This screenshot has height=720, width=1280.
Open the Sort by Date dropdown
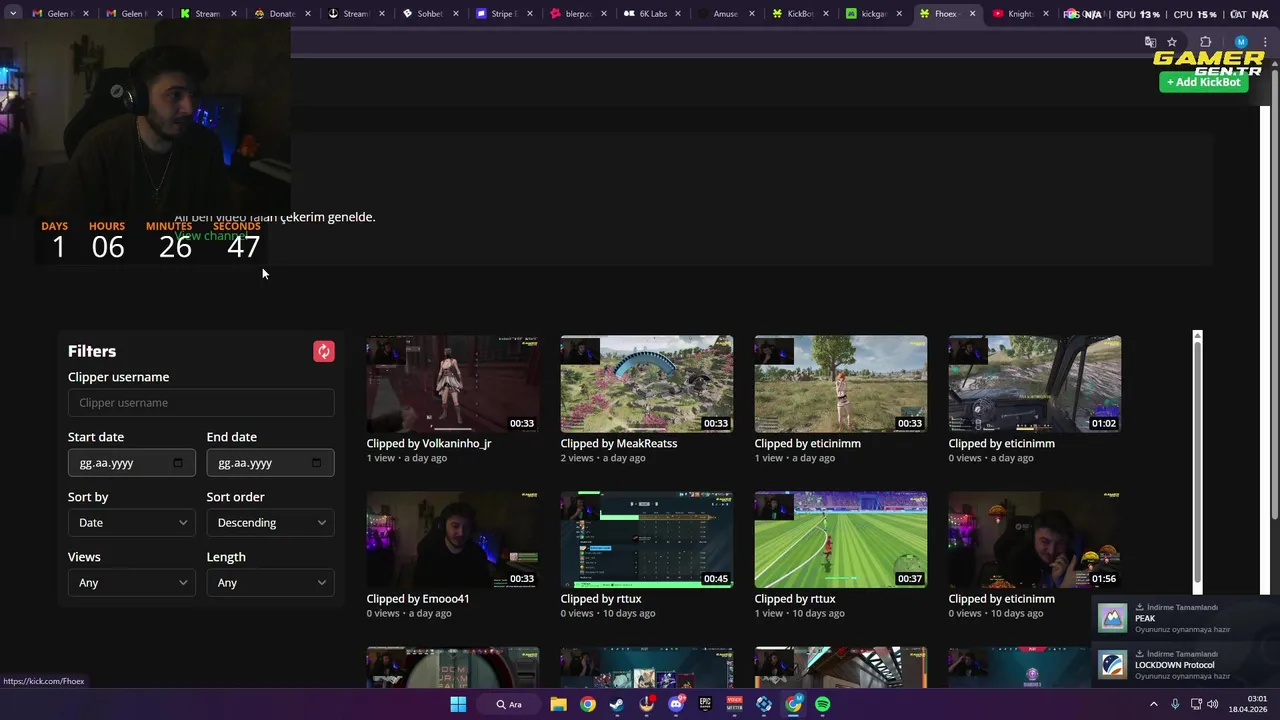pyautogui.click(x=132, y=522)
